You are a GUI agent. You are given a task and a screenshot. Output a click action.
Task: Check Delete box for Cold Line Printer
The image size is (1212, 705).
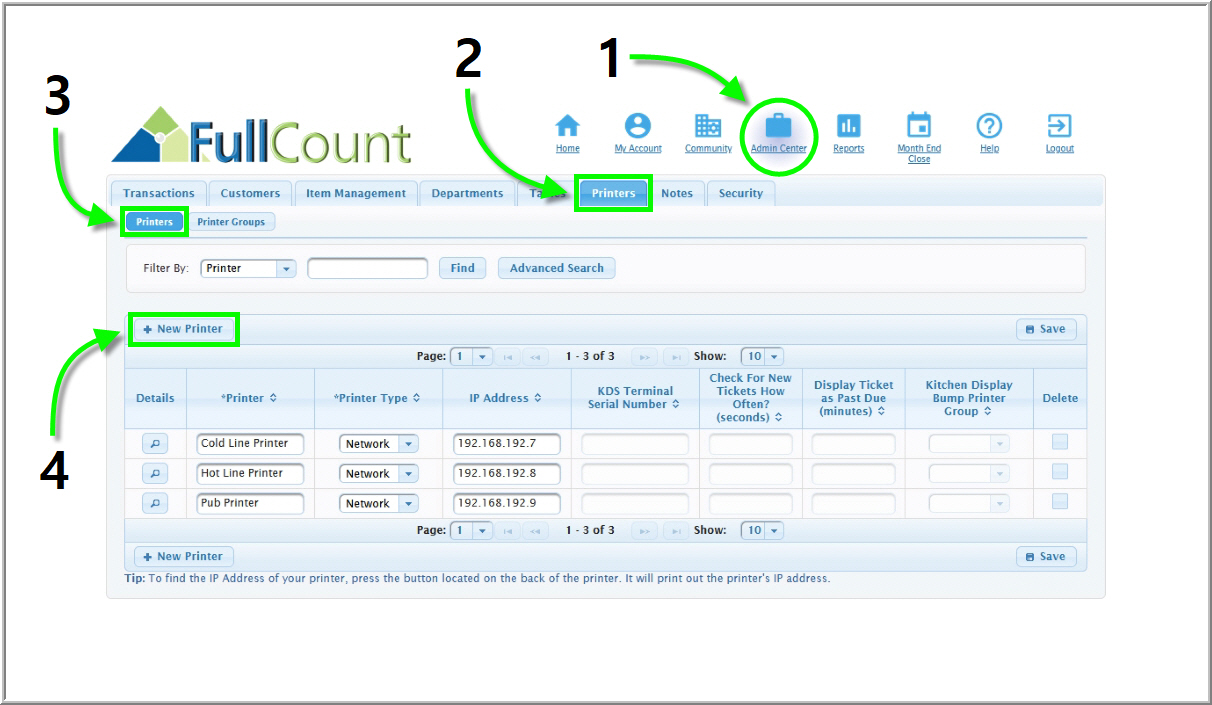click(x=1060, y=442)
